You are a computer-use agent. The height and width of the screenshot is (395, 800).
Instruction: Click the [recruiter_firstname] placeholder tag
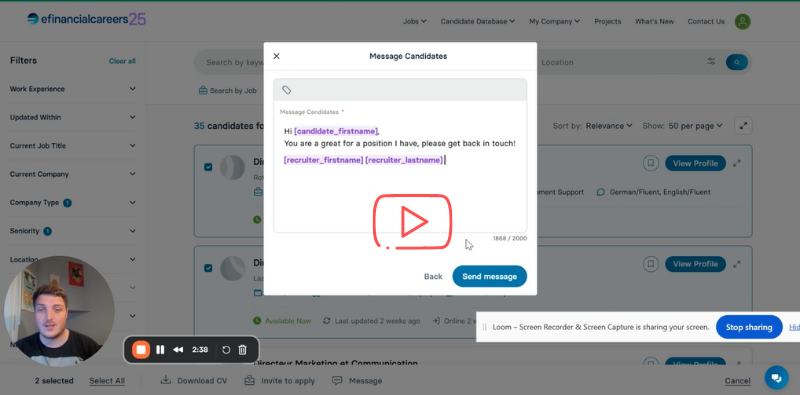[x=323, y=160]
